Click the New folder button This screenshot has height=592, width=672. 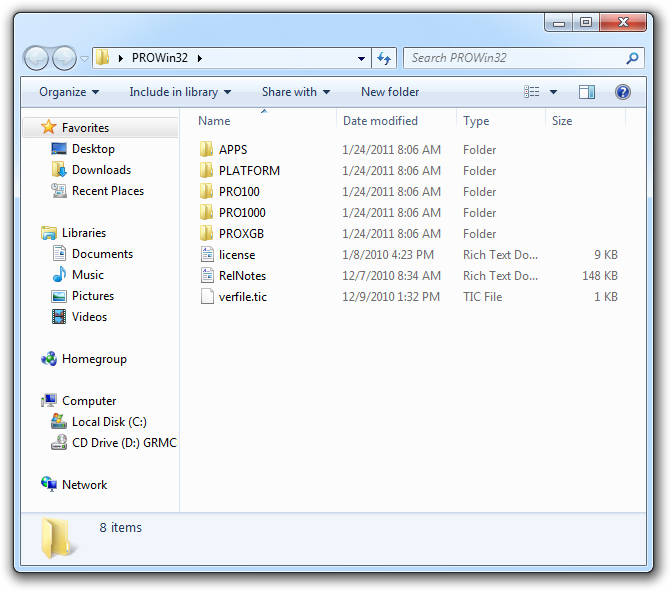(390, 92)
